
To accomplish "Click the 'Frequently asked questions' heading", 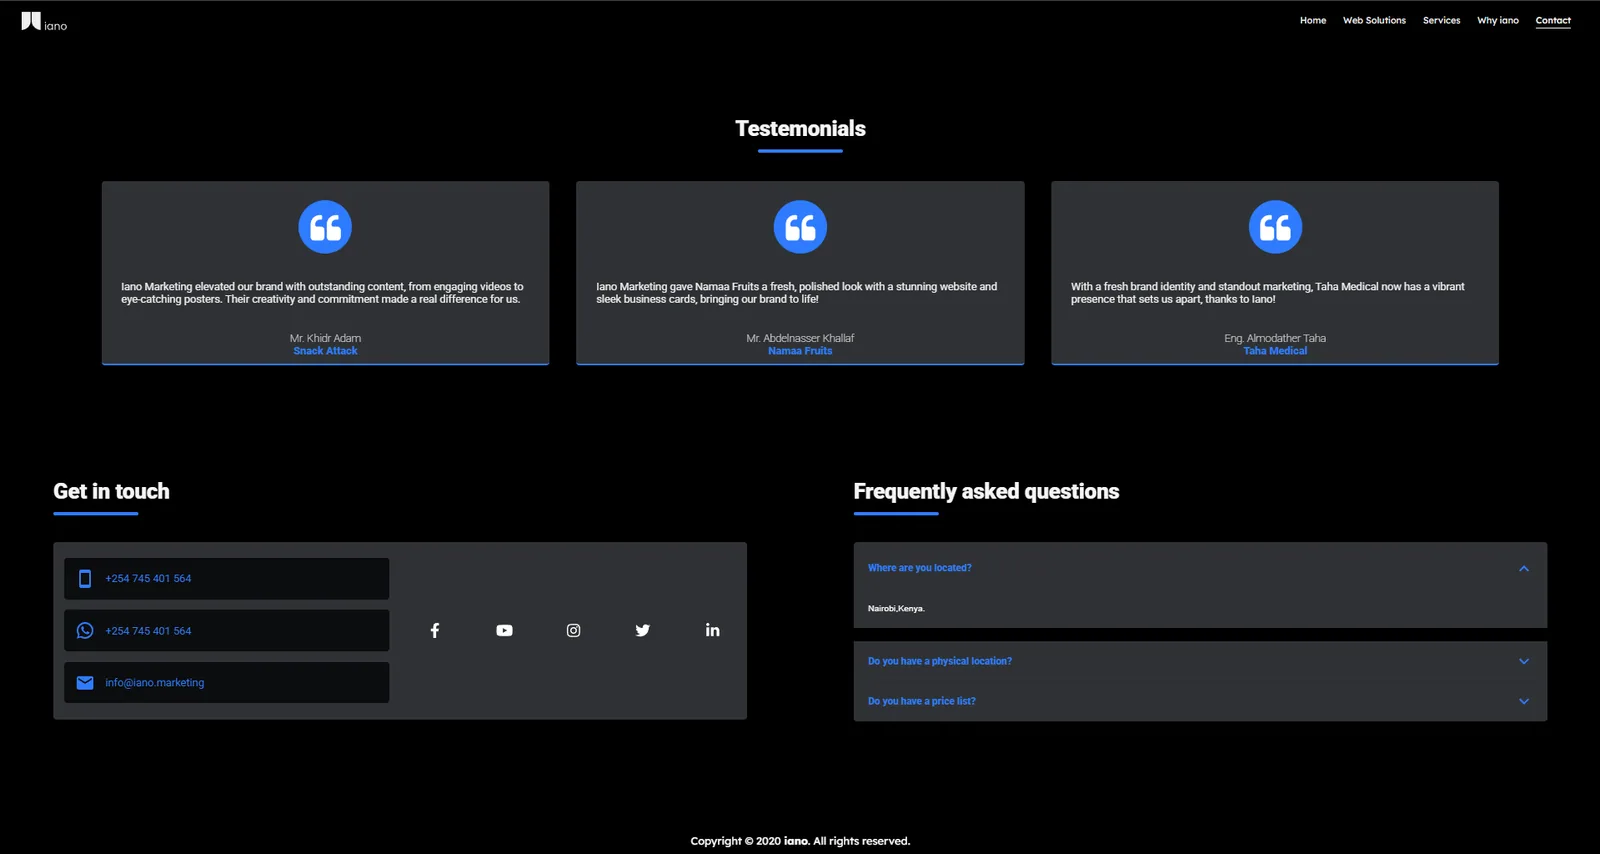I will 986,491.
